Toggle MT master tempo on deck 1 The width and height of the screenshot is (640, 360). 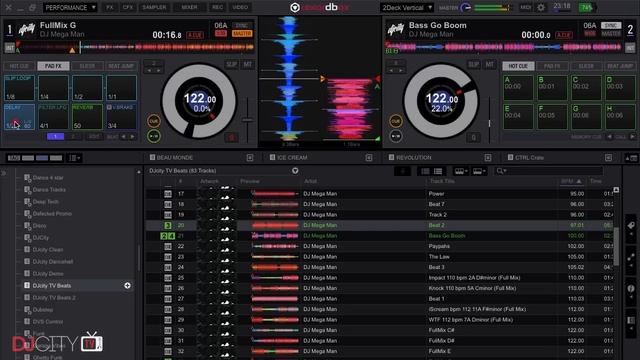click(x=247, y=64)
